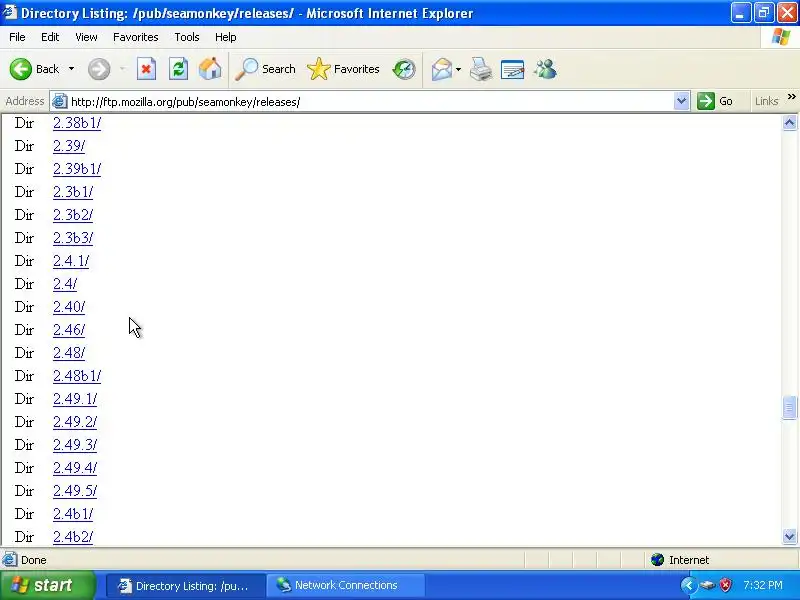
Task: Open the Edit menu
Action: pyautogui.click(x=50, y=37)
